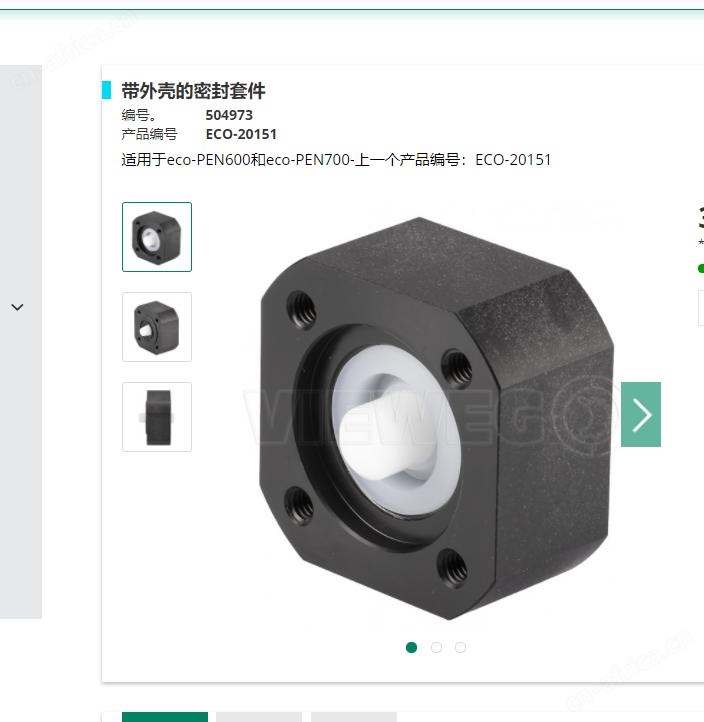Switch to the last gray tab at the bottom
This screenshot has height=722, width=704.
tap(354, 717)
